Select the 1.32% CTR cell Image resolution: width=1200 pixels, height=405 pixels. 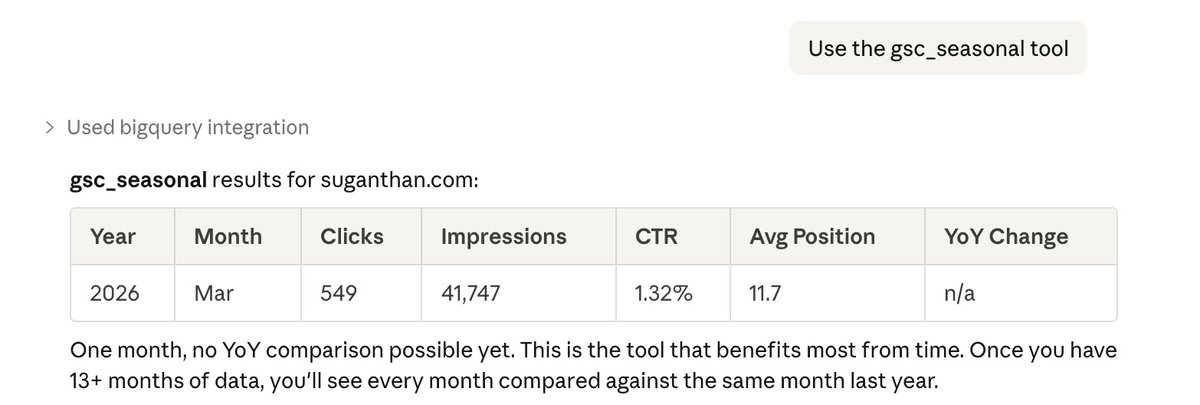tap(663, 294)
